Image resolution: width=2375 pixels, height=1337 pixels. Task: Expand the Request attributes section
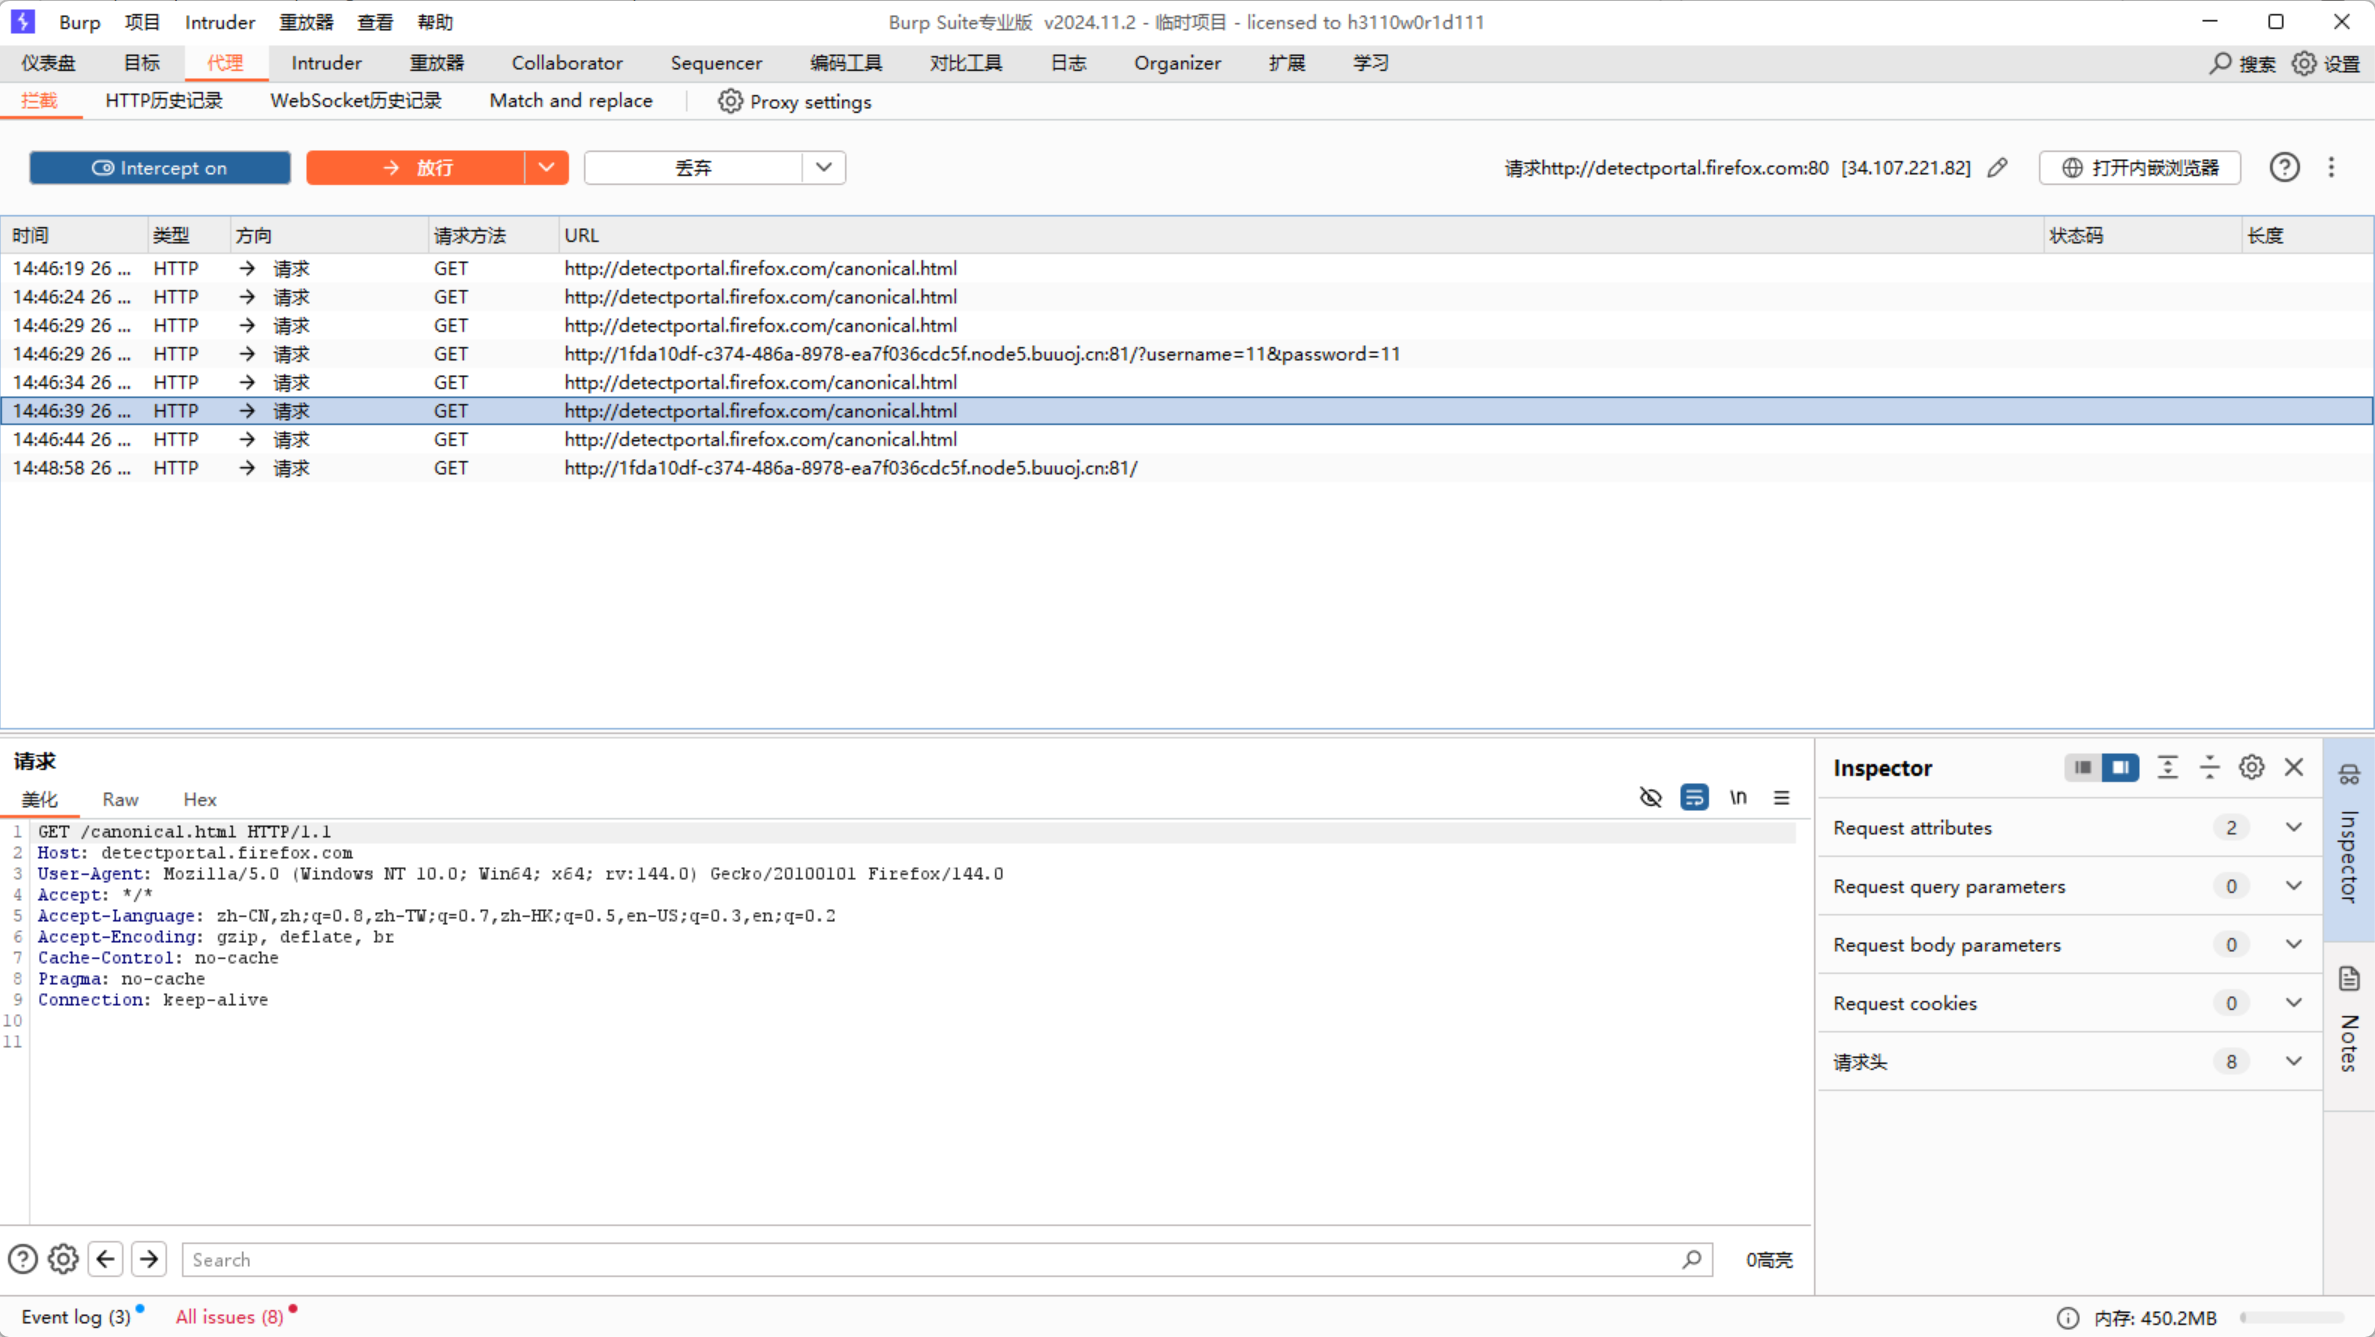point(2293,828)
